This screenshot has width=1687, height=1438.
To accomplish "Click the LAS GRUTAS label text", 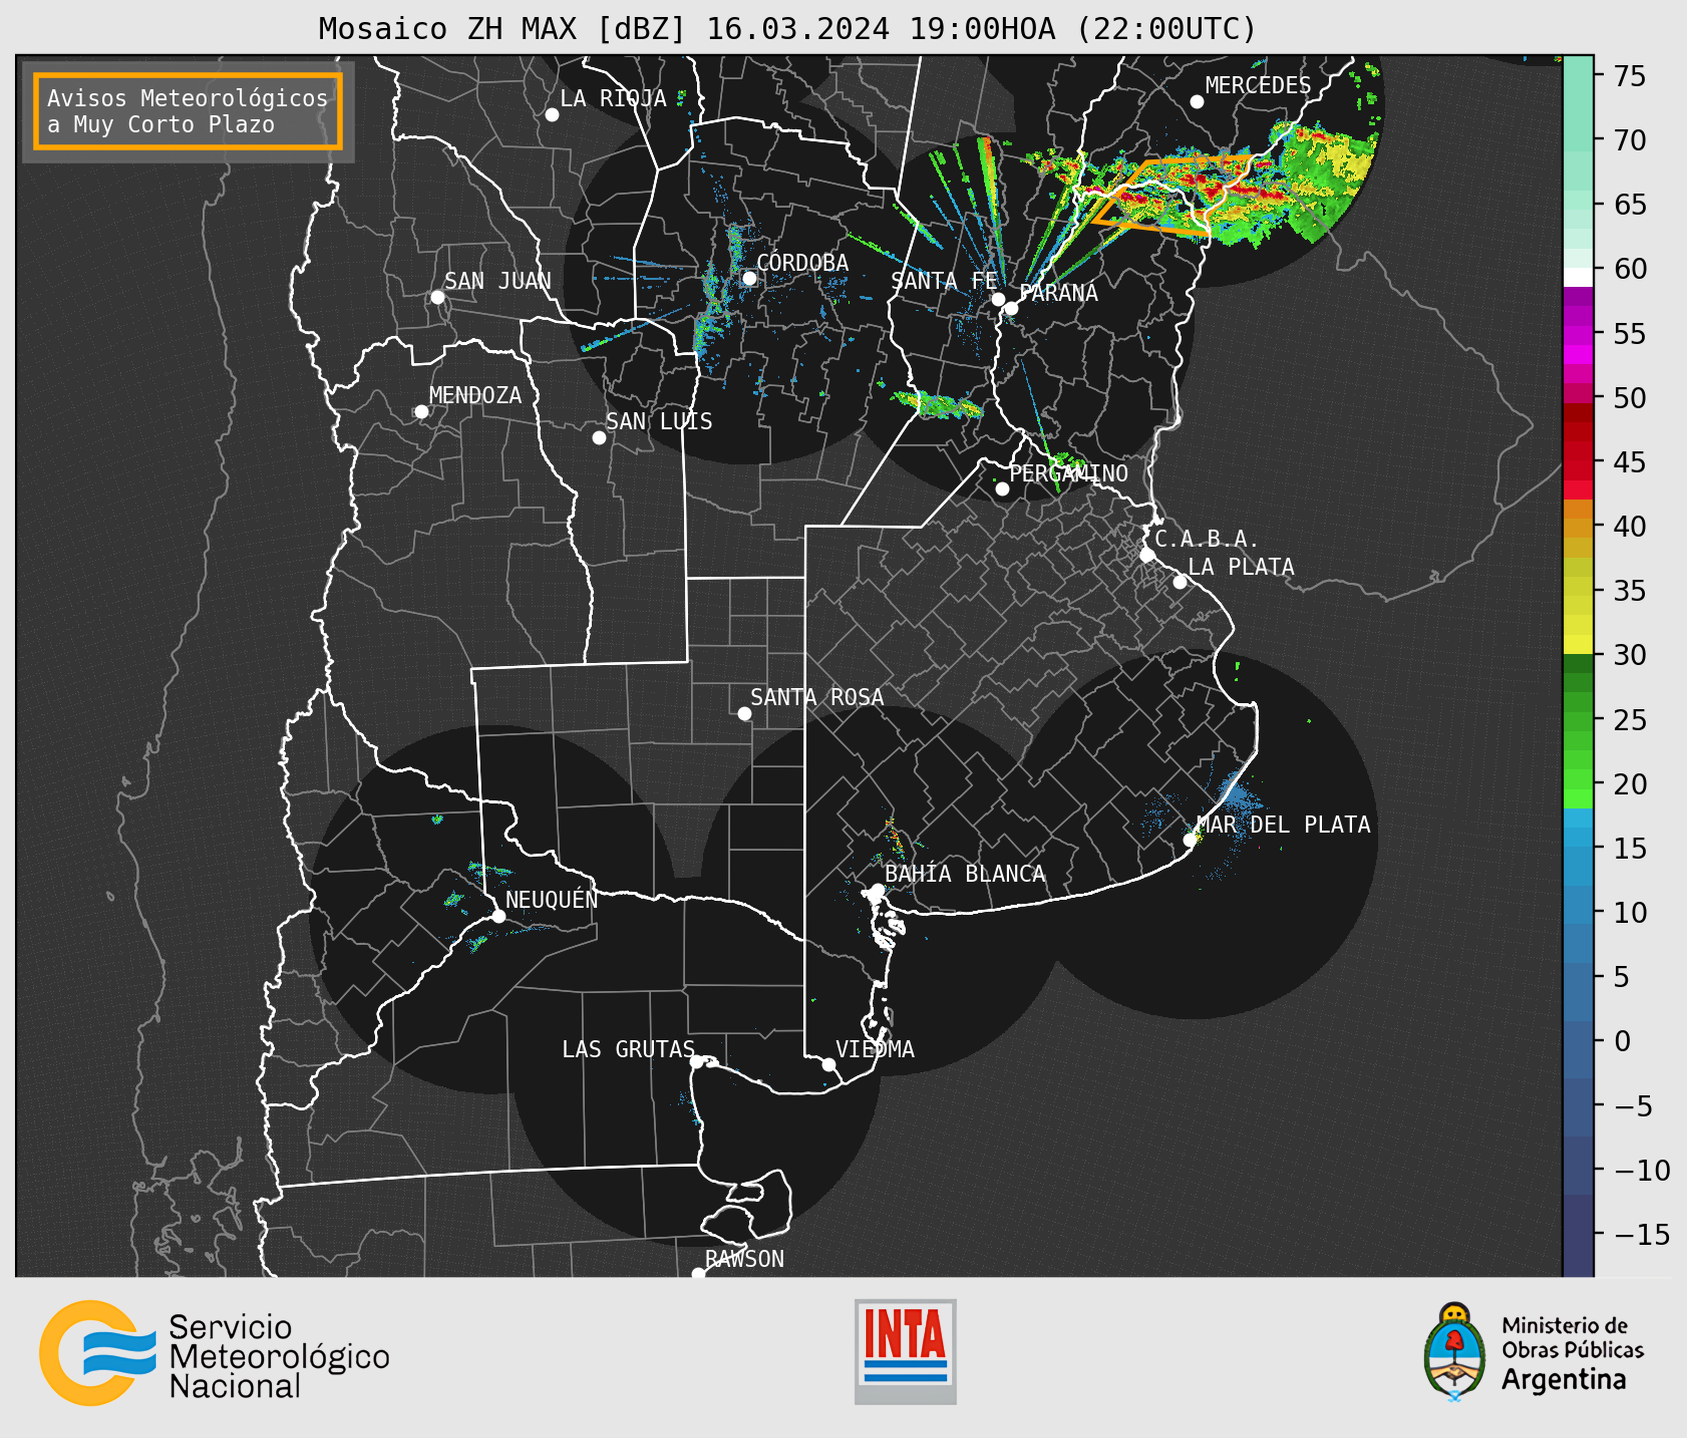I will click(x=628, y=1049).
